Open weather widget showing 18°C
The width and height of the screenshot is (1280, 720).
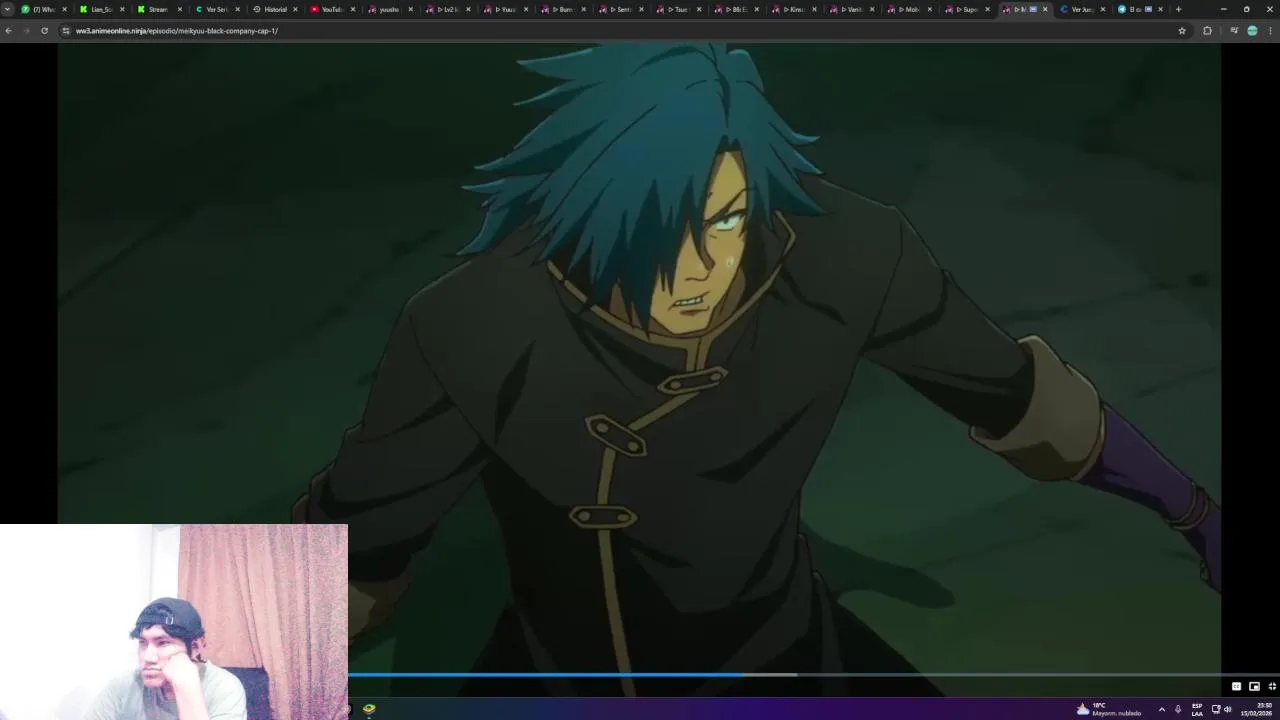(1108, 709)
